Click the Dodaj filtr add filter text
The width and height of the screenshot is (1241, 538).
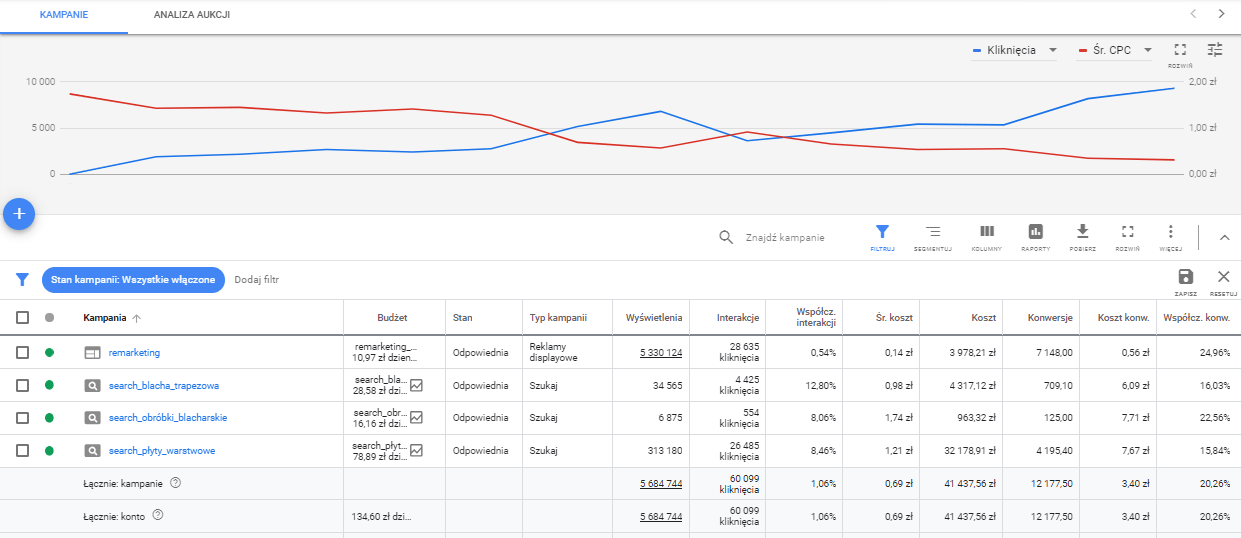[x=257, y=280]
